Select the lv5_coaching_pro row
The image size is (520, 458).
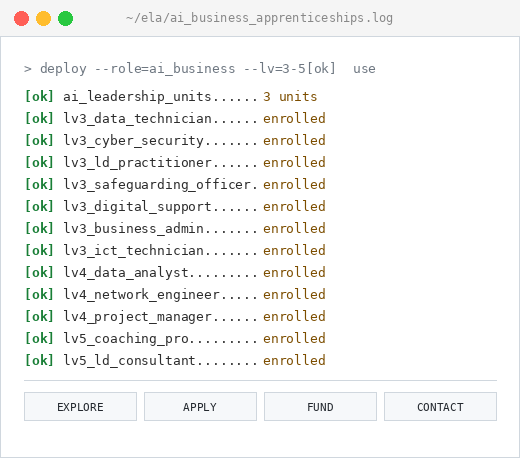pyautogui.click(x=175, y=339)
